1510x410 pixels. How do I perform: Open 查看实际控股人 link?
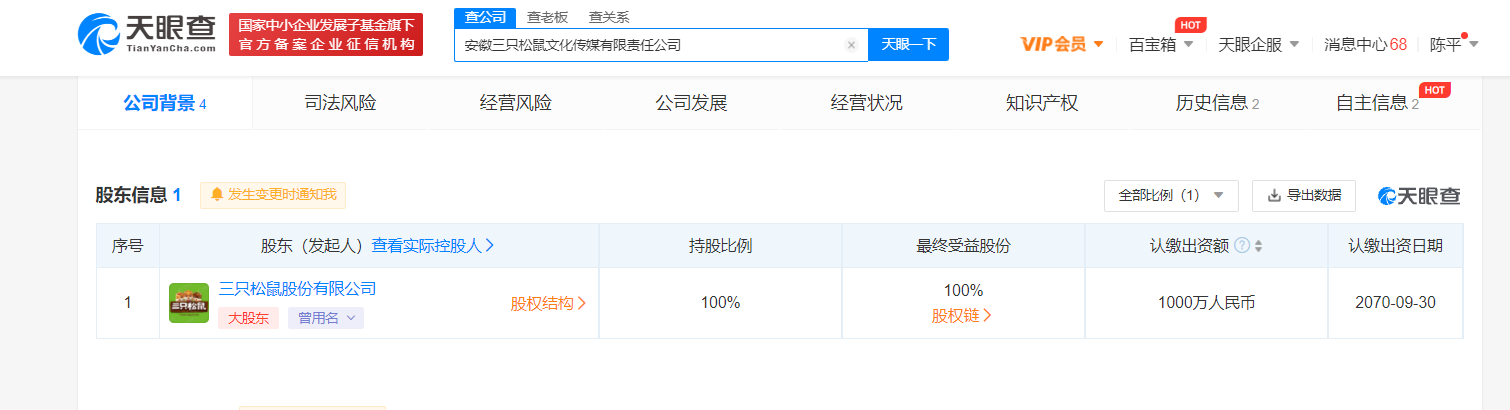pyautogui.click(x=433, y=245)
